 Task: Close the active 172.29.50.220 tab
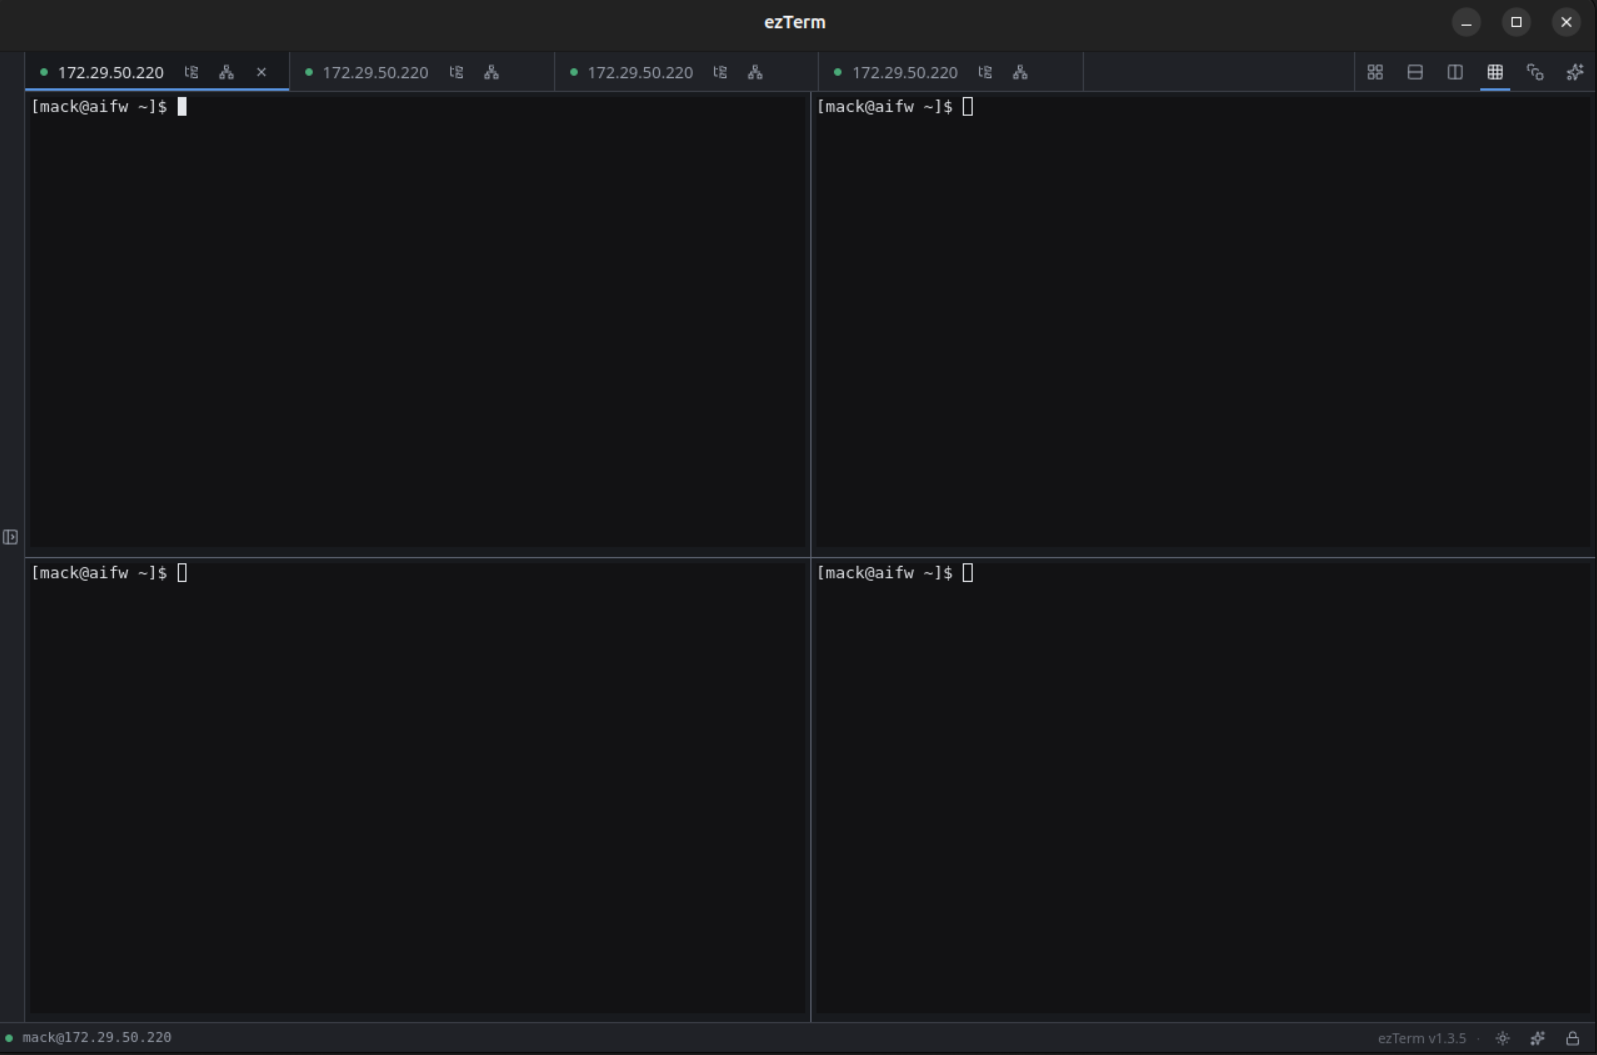[262, 72]
